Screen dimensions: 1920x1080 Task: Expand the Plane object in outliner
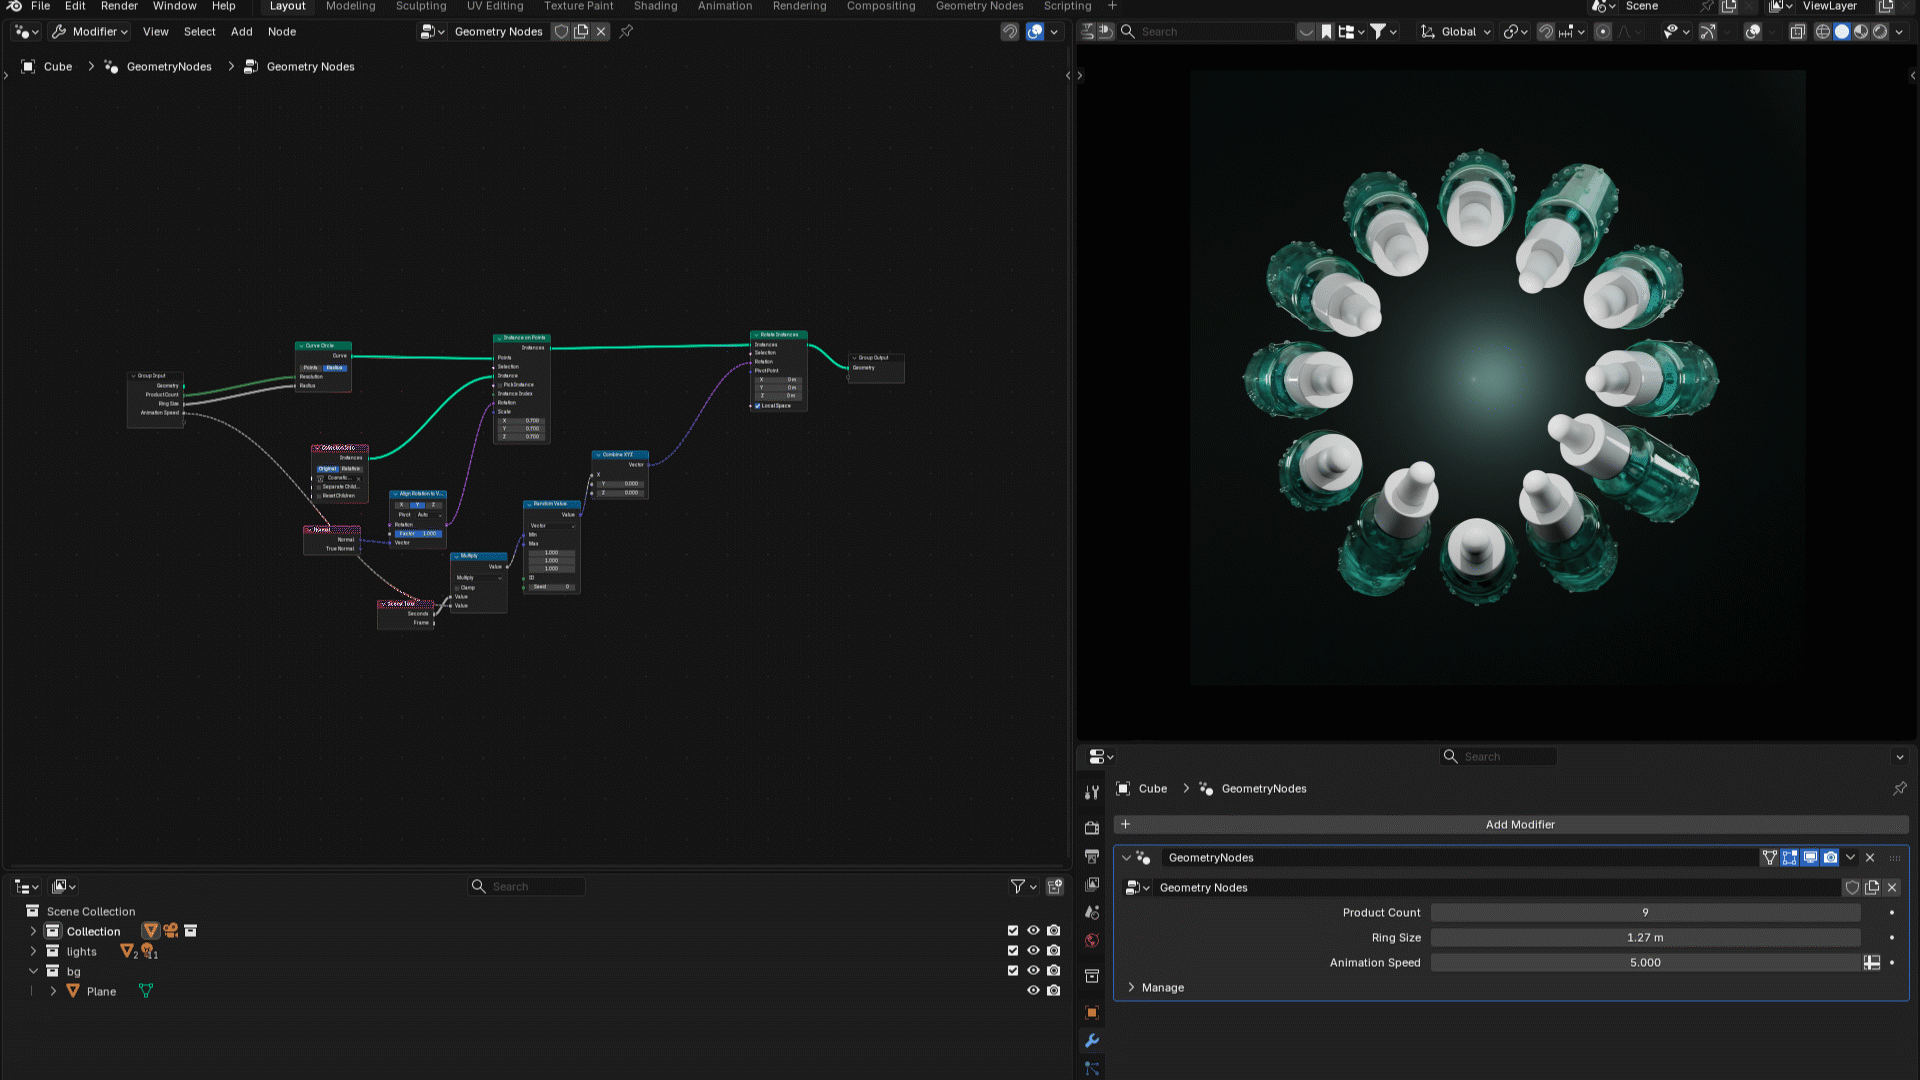pyautogui.click(x=53, y=991)
